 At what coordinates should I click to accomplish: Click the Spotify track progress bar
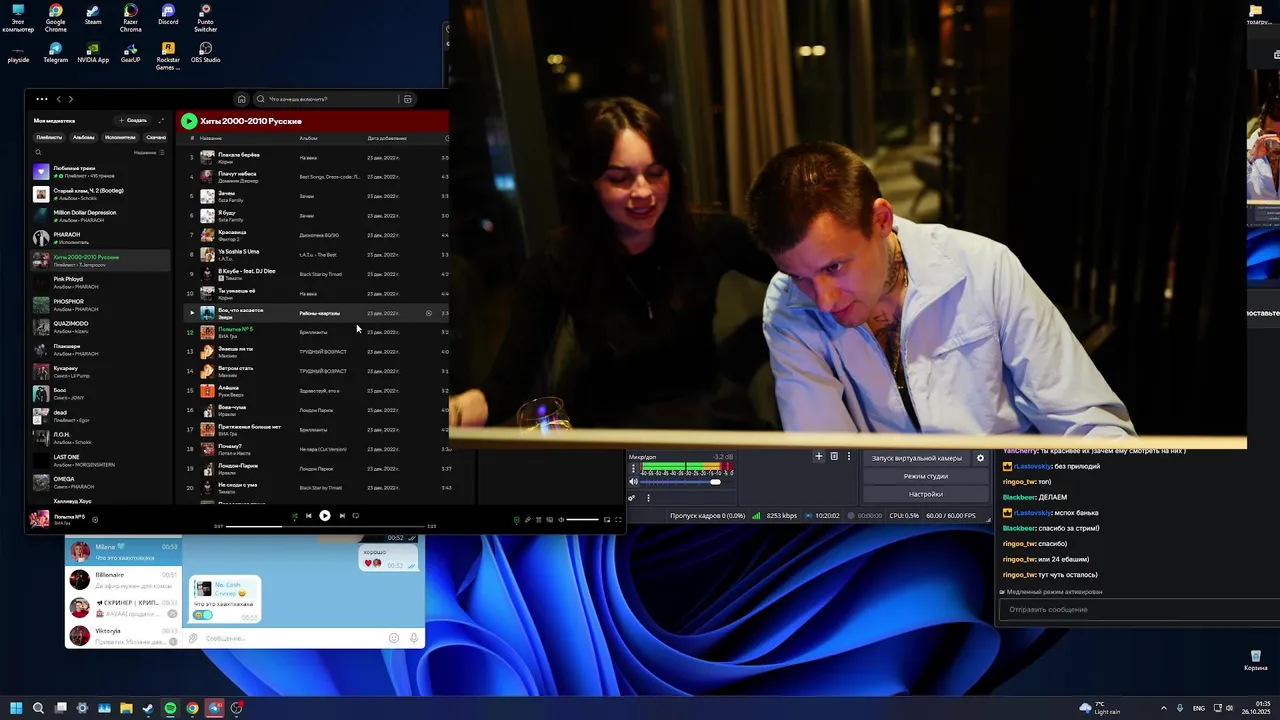click(325, 526)
